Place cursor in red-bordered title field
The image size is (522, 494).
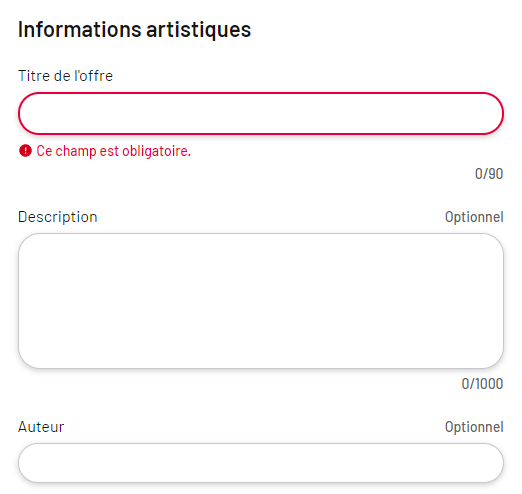(261, 114)
